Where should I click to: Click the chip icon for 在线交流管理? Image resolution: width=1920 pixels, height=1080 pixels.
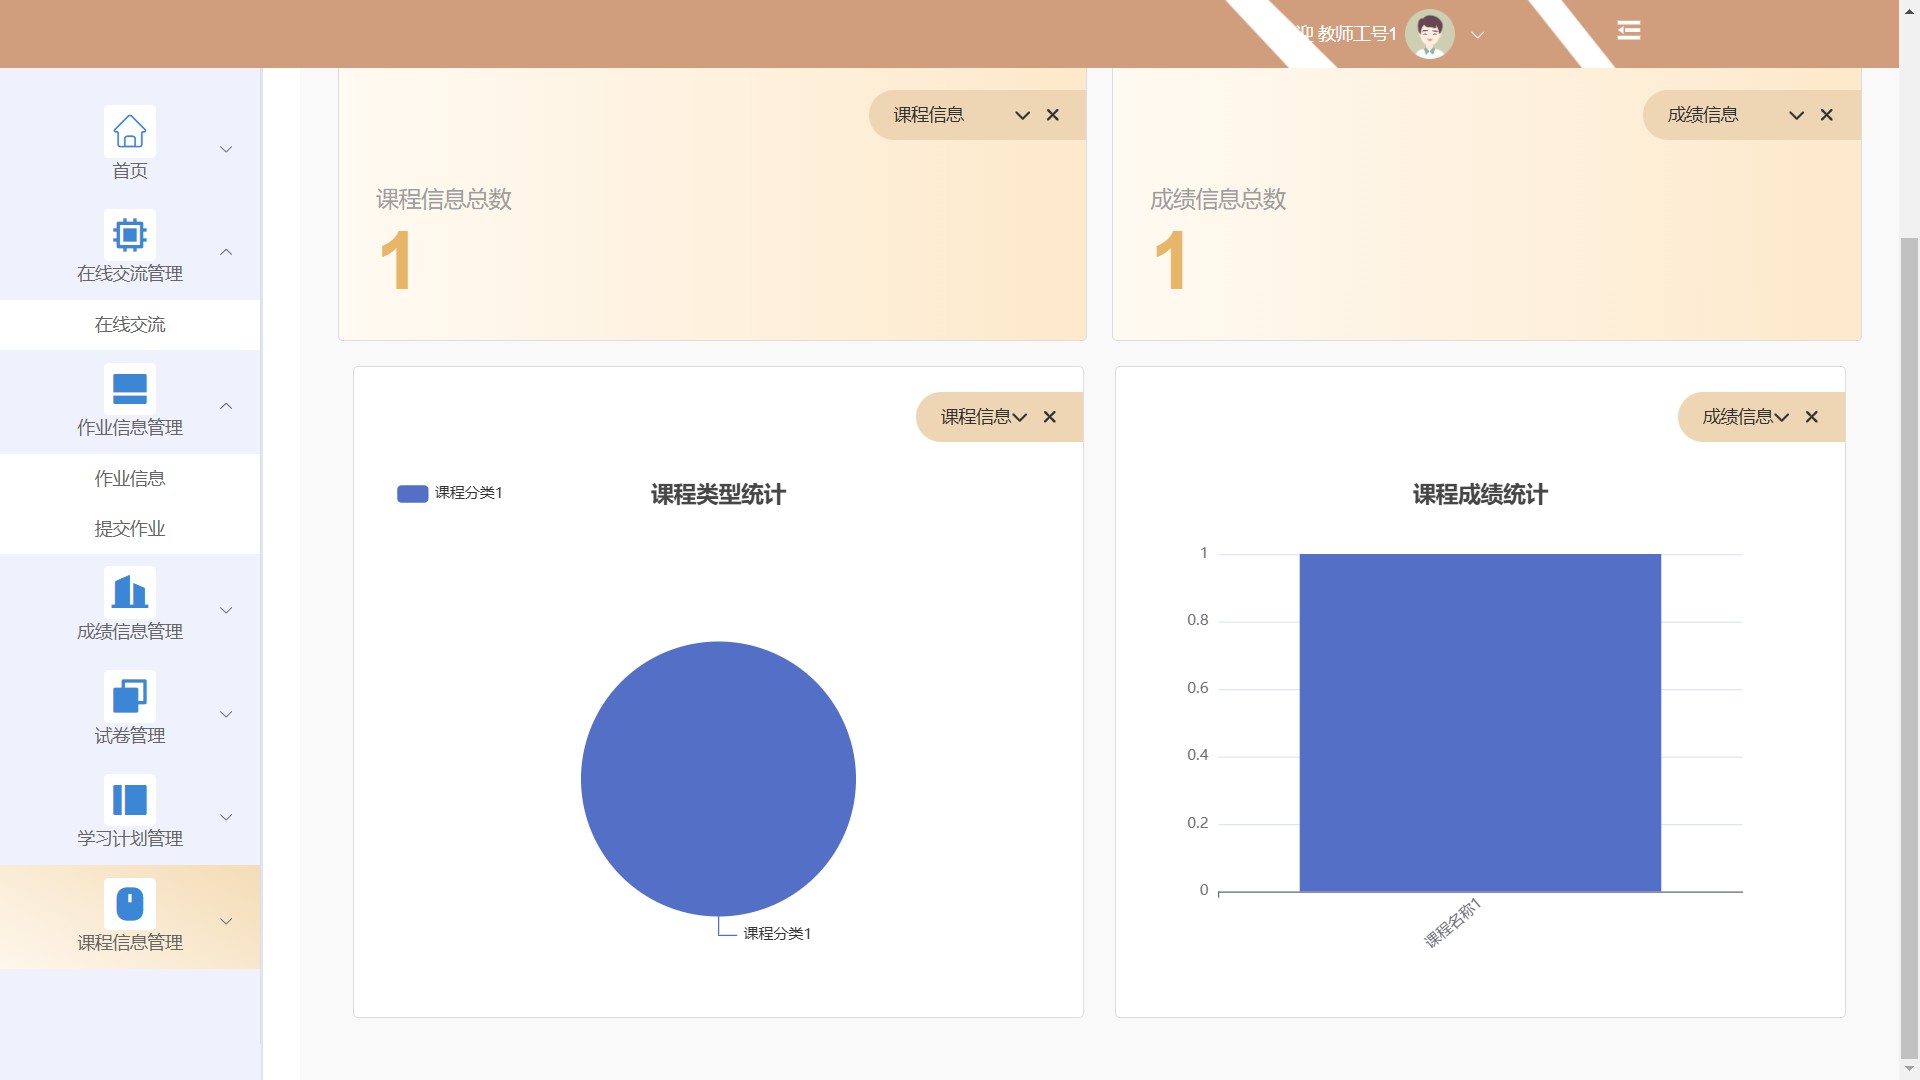129,235
